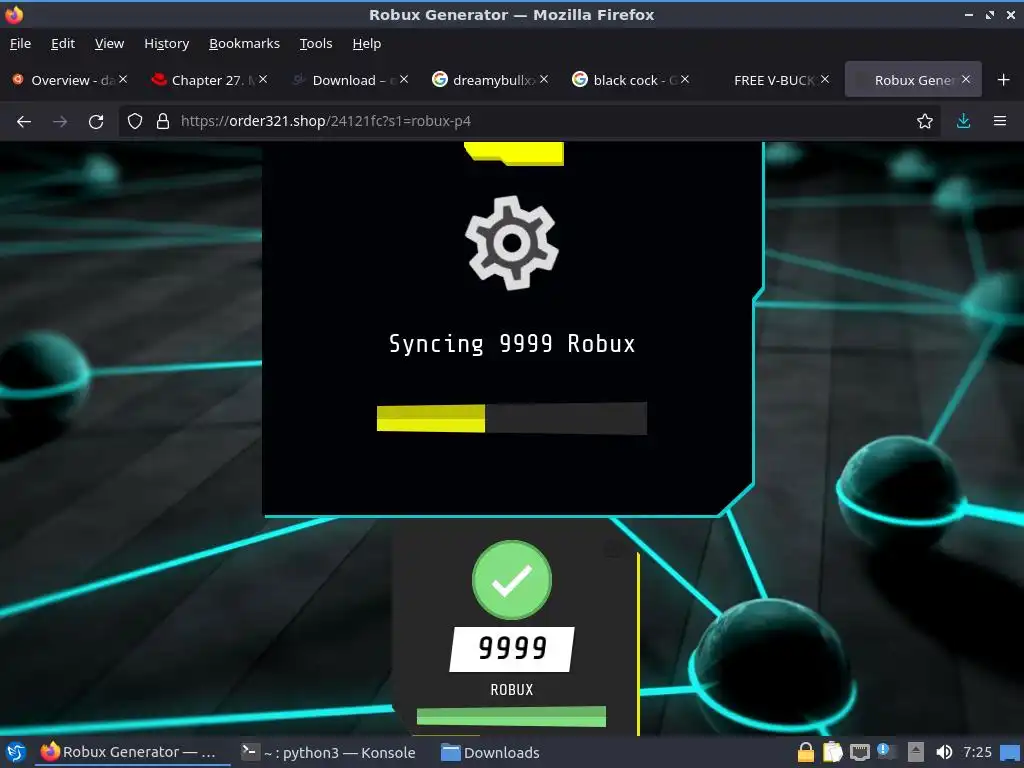
Task: Click the ROBUX label below amount
Action: (x=511, y=690)
